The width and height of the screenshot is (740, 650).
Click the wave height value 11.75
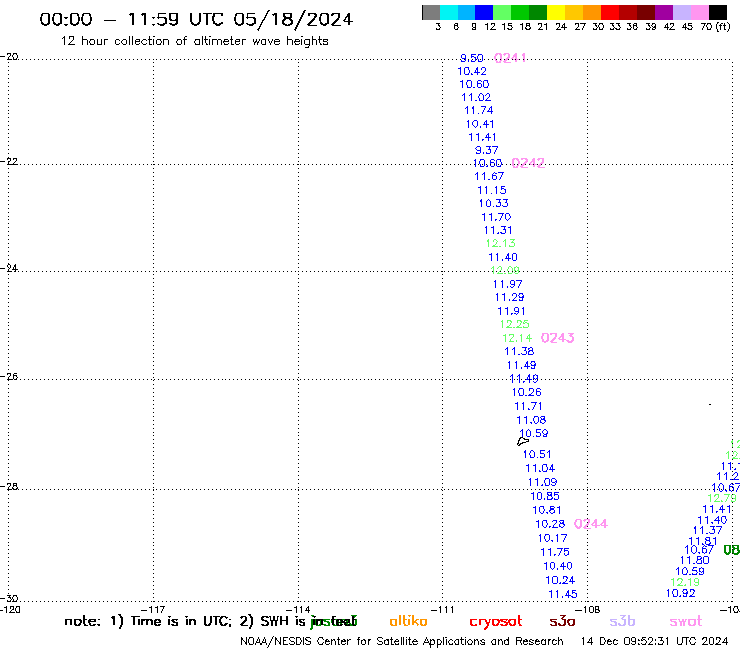pyautogui.click(x=555, y=552)
